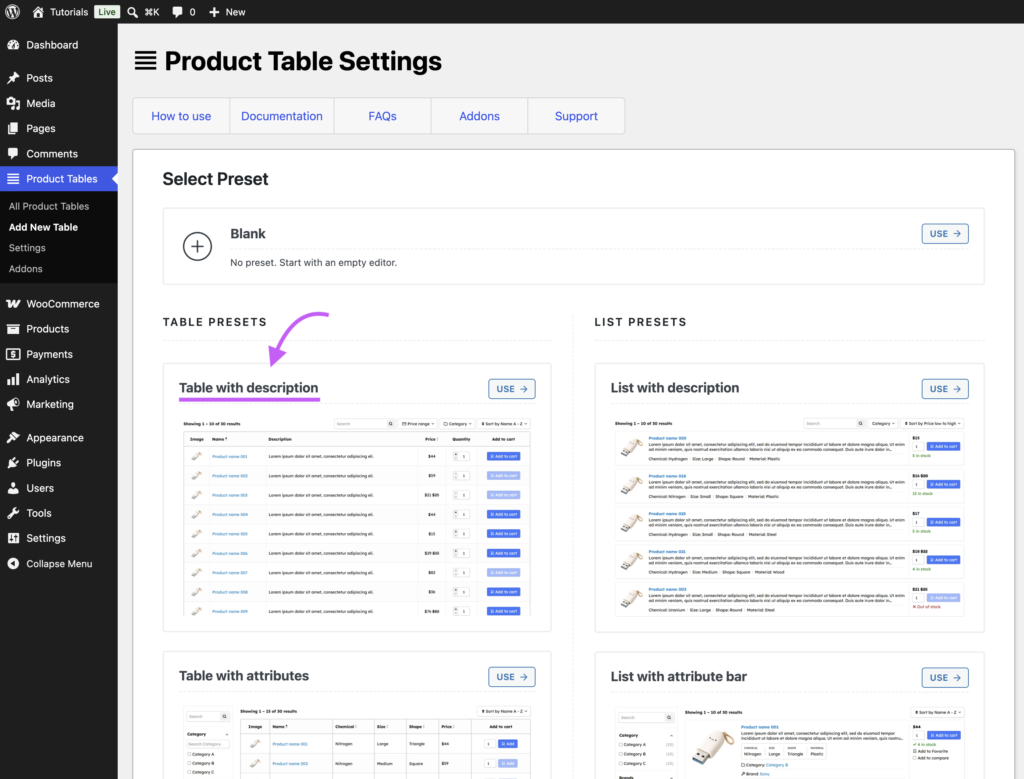Open All Product Tables submenu item
This screenshot has width=1024, height=779.
[x=49, y=206]
